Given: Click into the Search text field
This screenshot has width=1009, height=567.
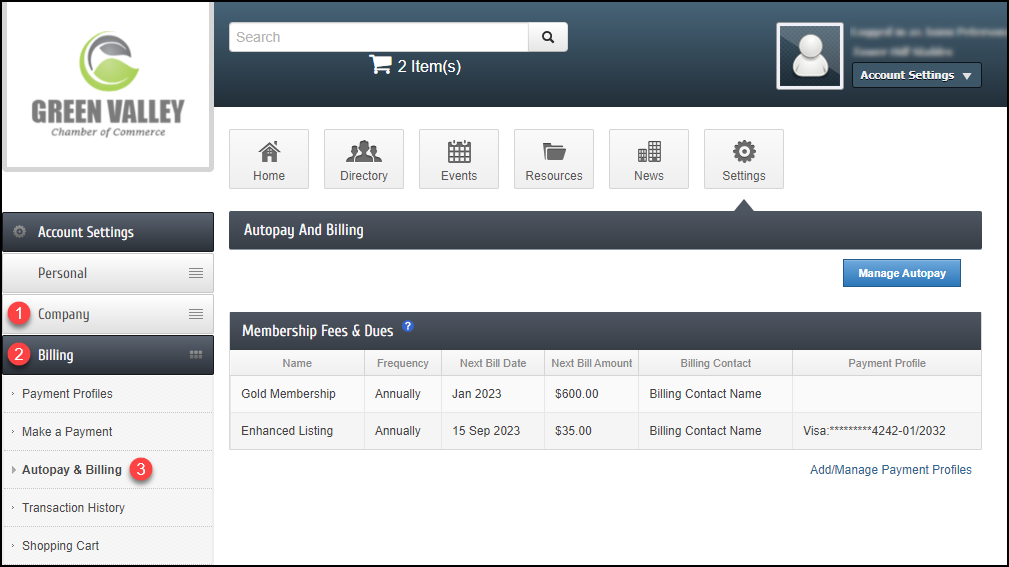Looking at the screenshot, I should click(378, 37).
